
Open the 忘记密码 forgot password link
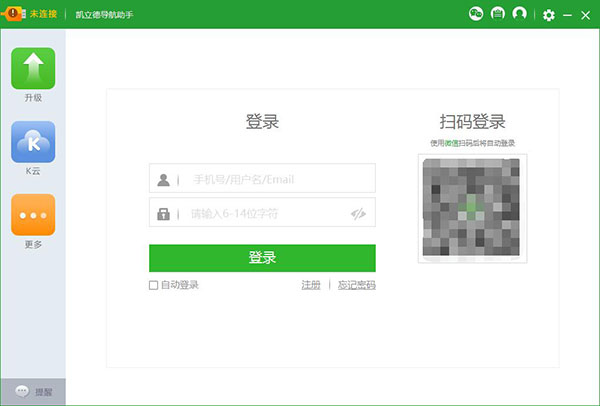[357, 285]
